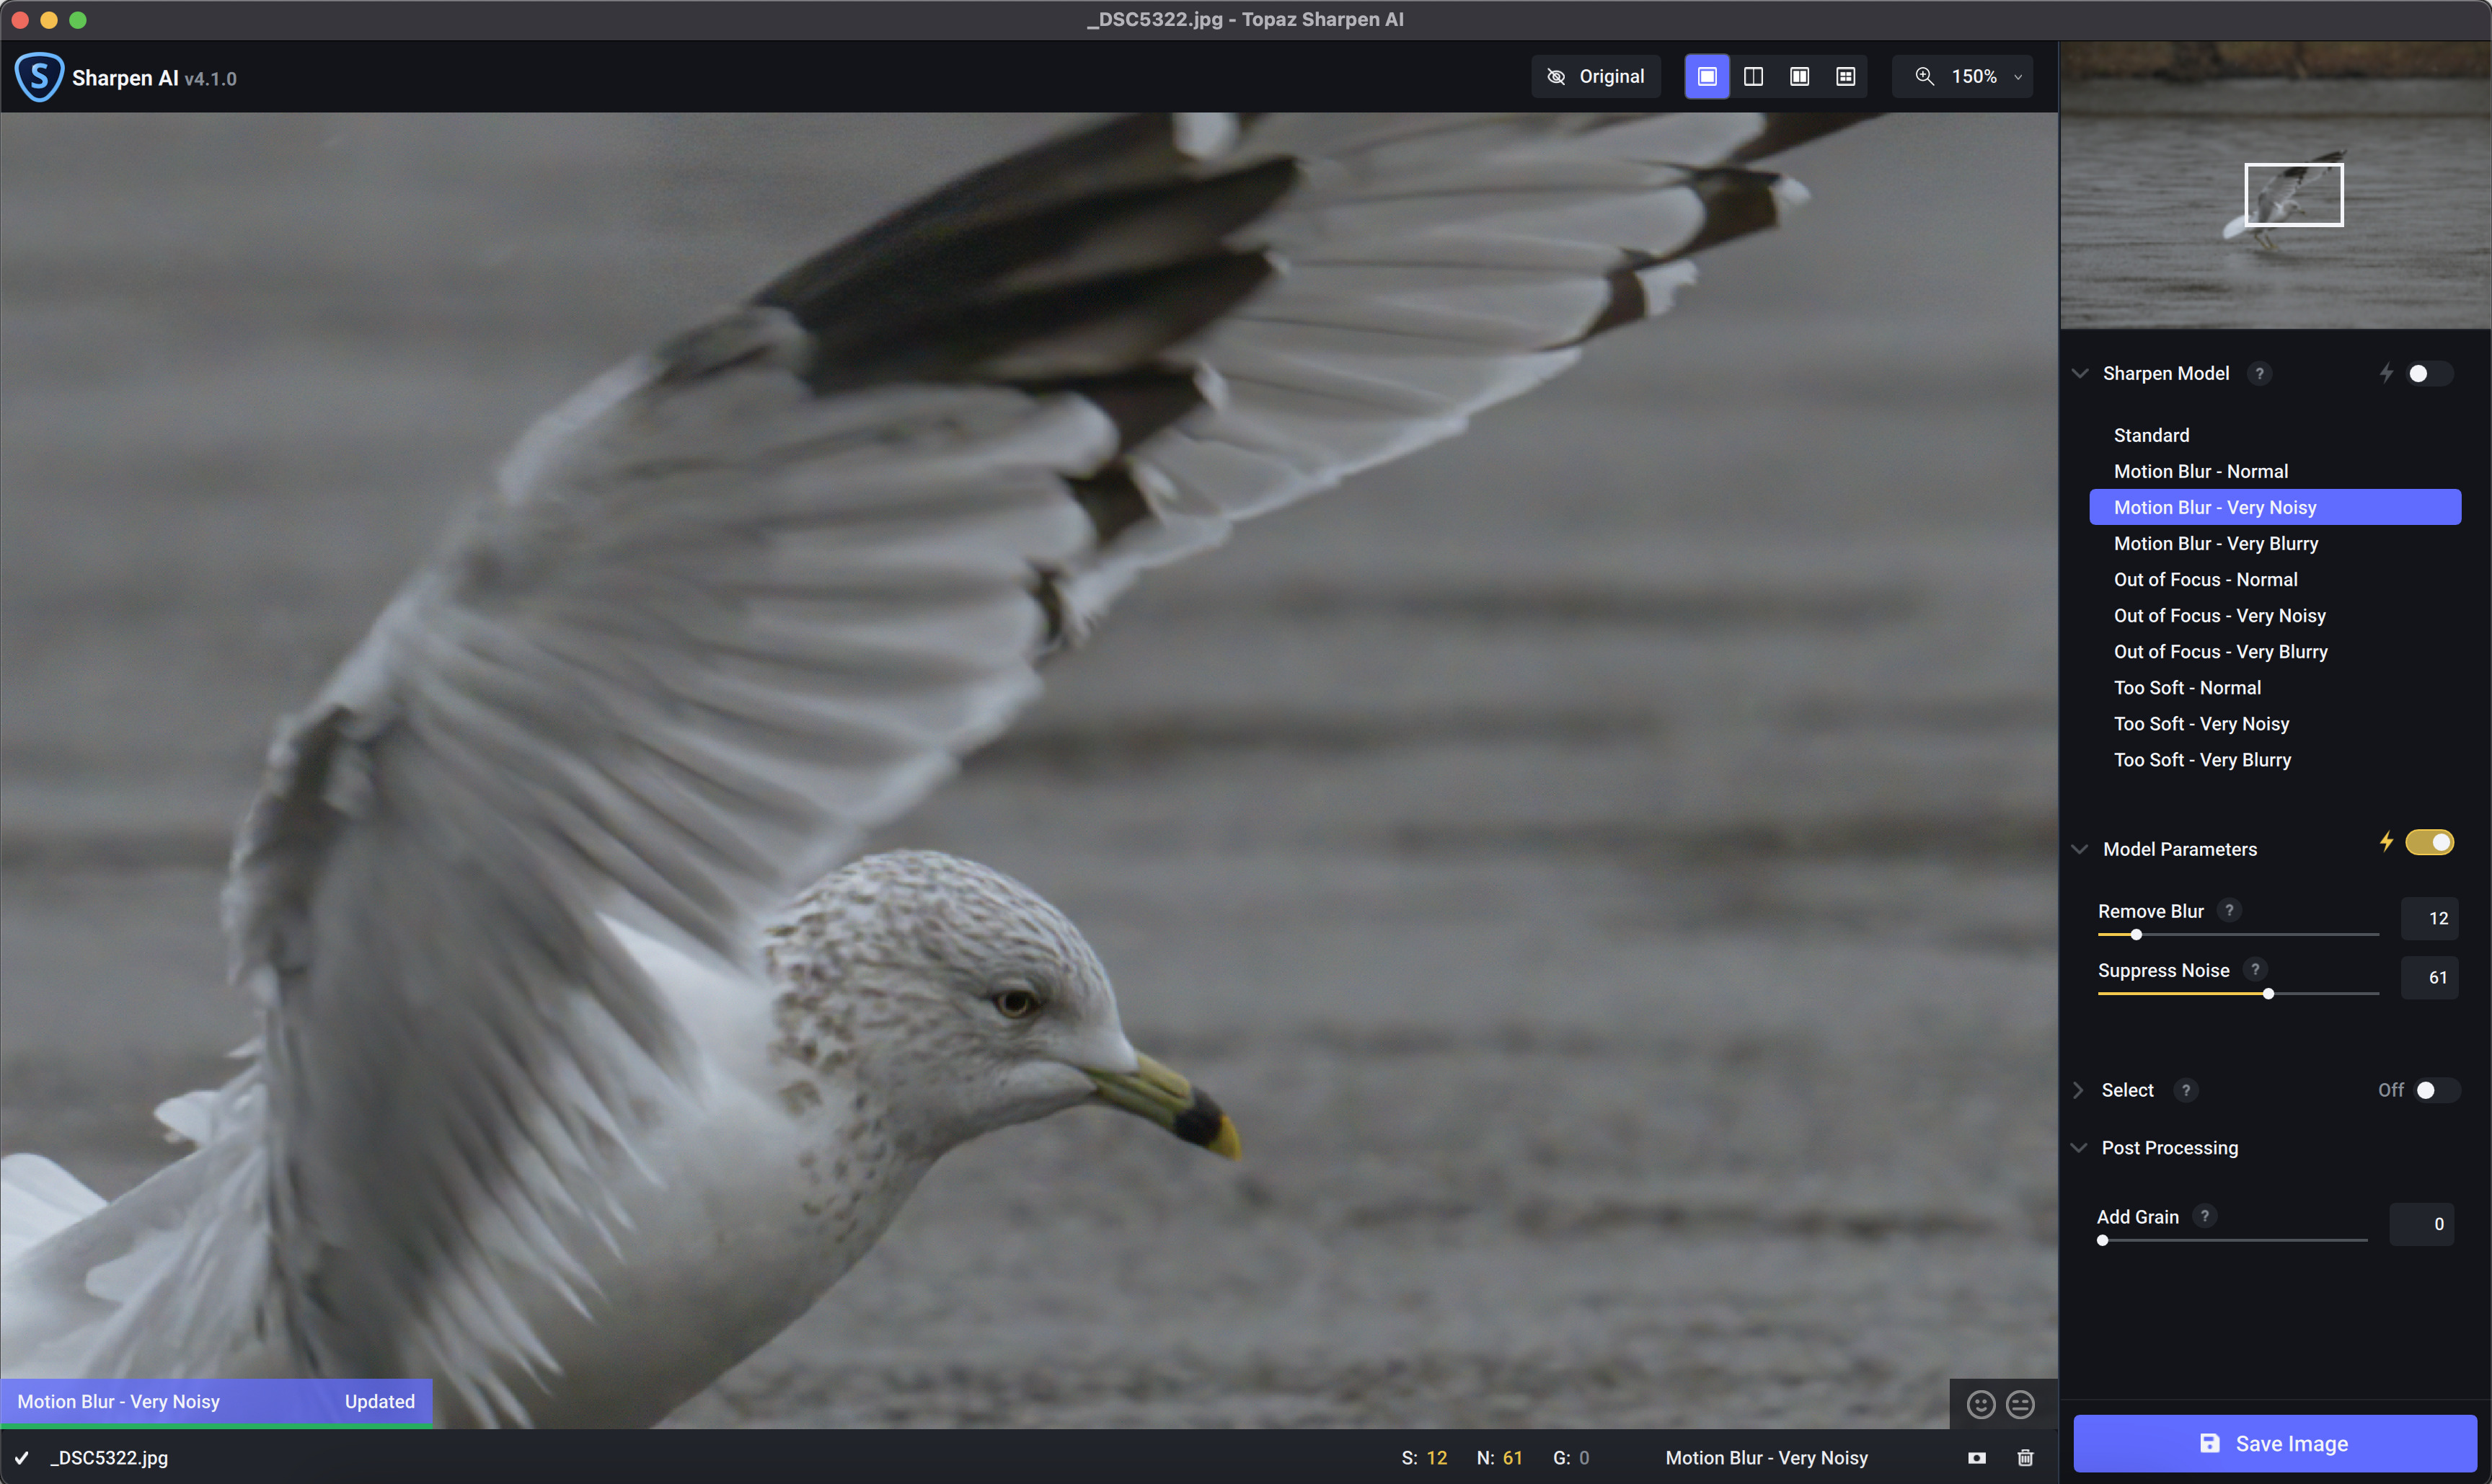Image resolution: width=2492 pixels, height=1484 pixels.
Task: Collapse the Model Parameters section
Action: click(x=2080, y=849)
